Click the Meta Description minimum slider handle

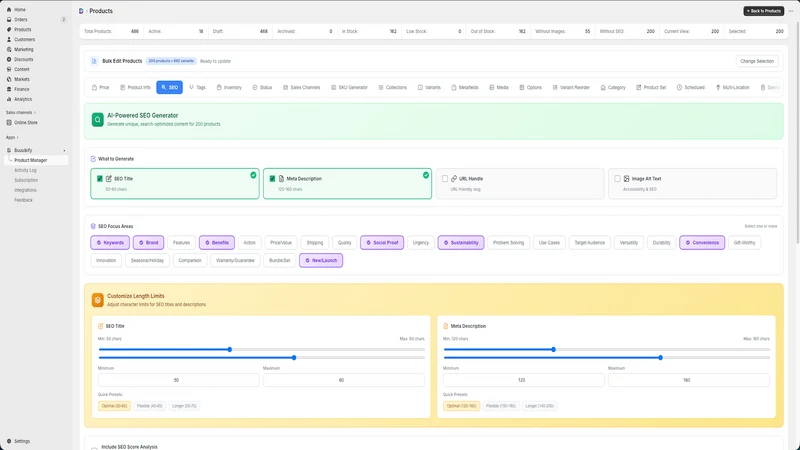click(x=554, y=349)
